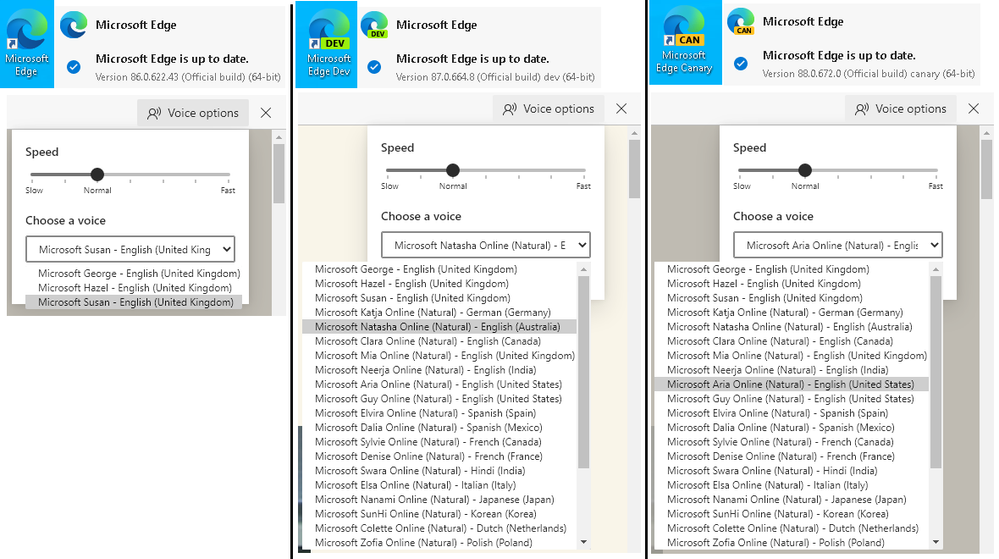The width and height of the screenshot is (999, 559).
Task: Choose Microsoft Guy English (United States) in Canary list
Action: pos(792,399)
